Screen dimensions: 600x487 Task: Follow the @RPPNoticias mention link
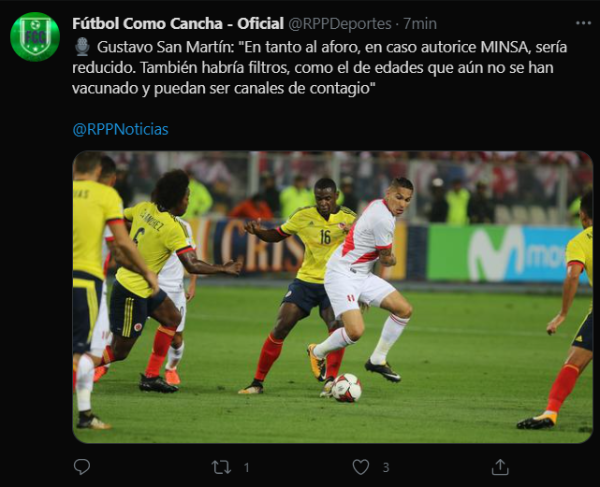[120, 129]
